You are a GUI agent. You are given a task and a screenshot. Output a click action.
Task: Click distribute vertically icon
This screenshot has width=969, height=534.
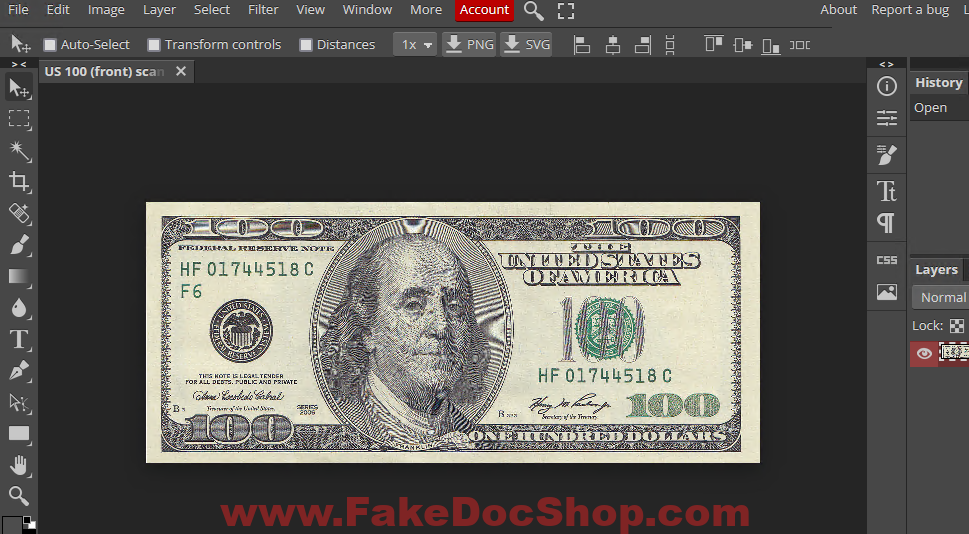pos(670,44)
